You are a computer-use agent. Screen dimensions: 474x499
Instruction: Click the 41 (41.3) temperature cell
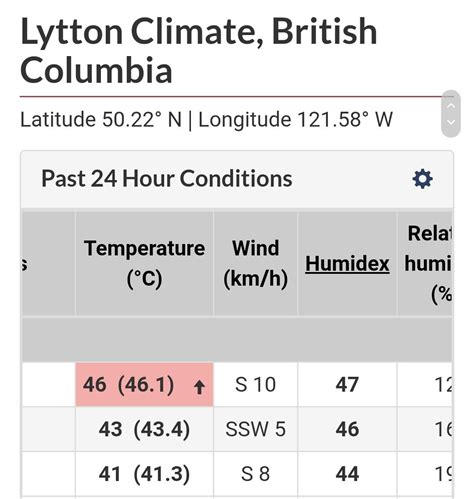[x=144, y=474]
